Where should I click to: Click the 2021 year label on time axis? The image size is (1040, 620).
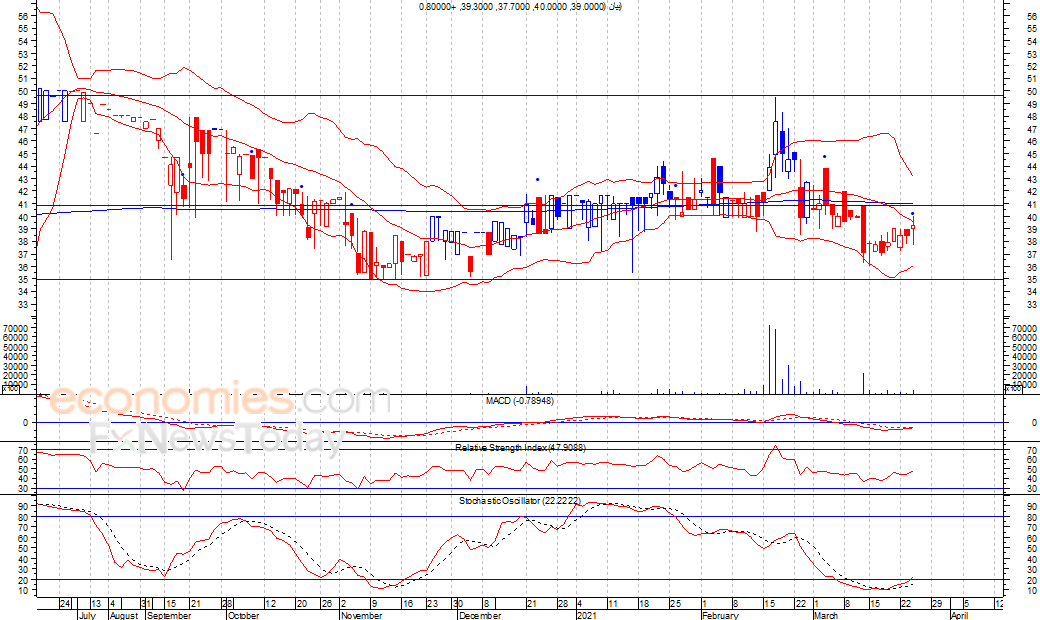(588, 616)
